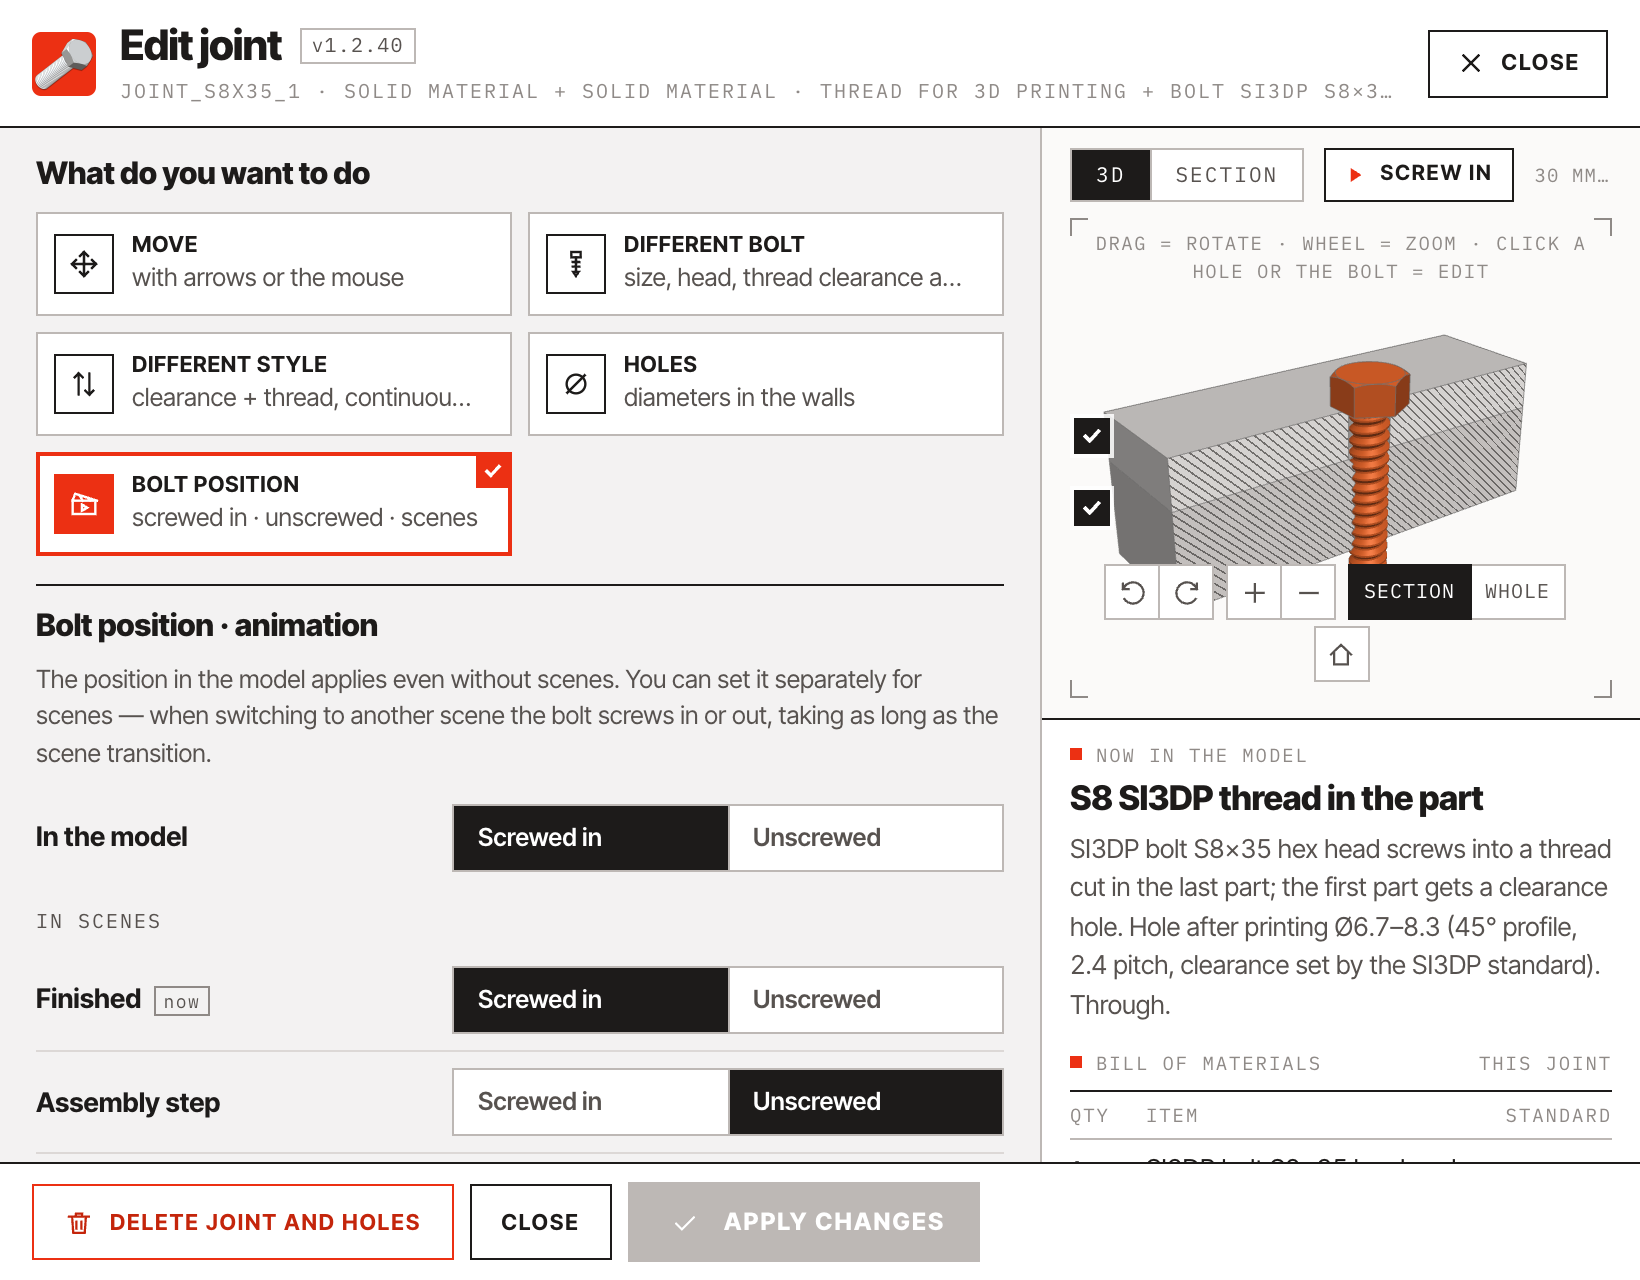Viewport: 1640px width, 1280px height.
Task: Open the Different Bolt option card
Action: pyautogui.click(x=766, y=264)
